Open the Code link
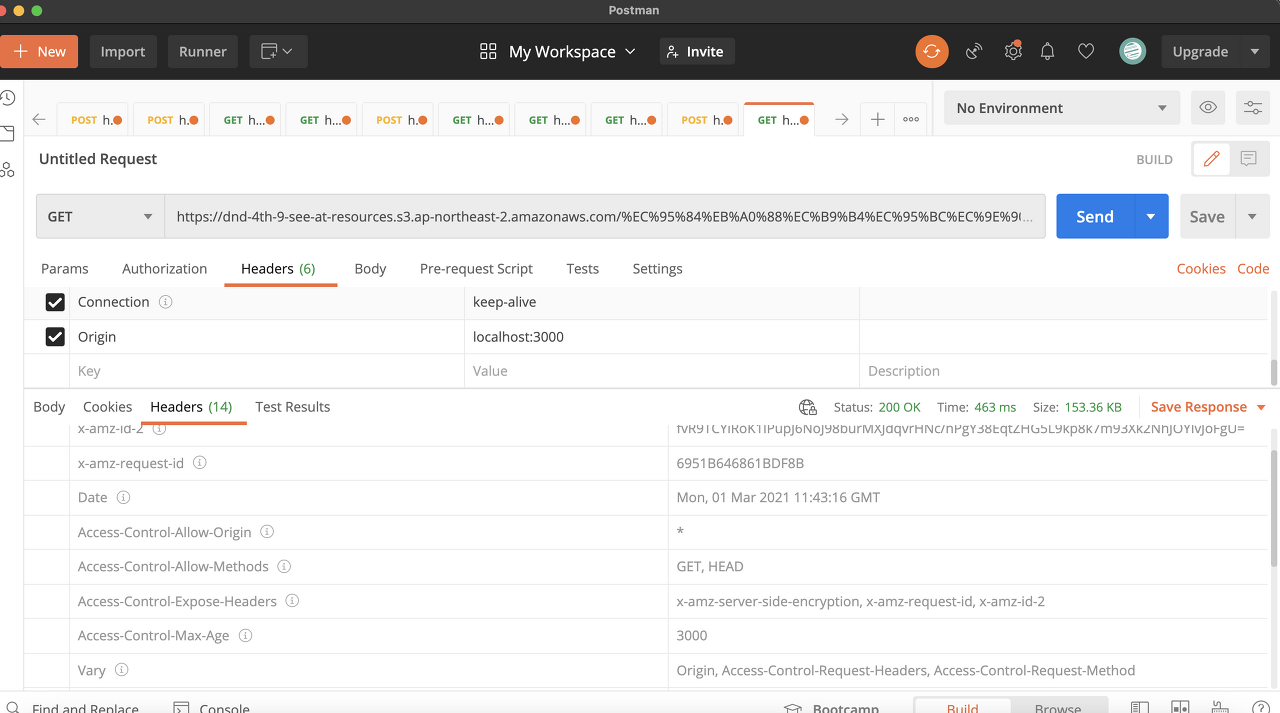1280x713 pixels. point(1253,269)
